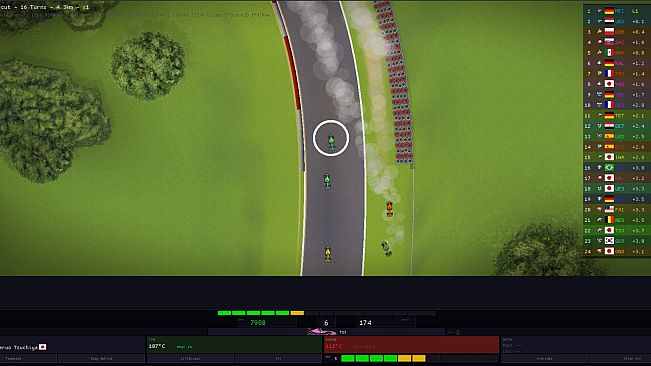
Task: Click the driver name Tsuchiya
Action: point(19,347)
